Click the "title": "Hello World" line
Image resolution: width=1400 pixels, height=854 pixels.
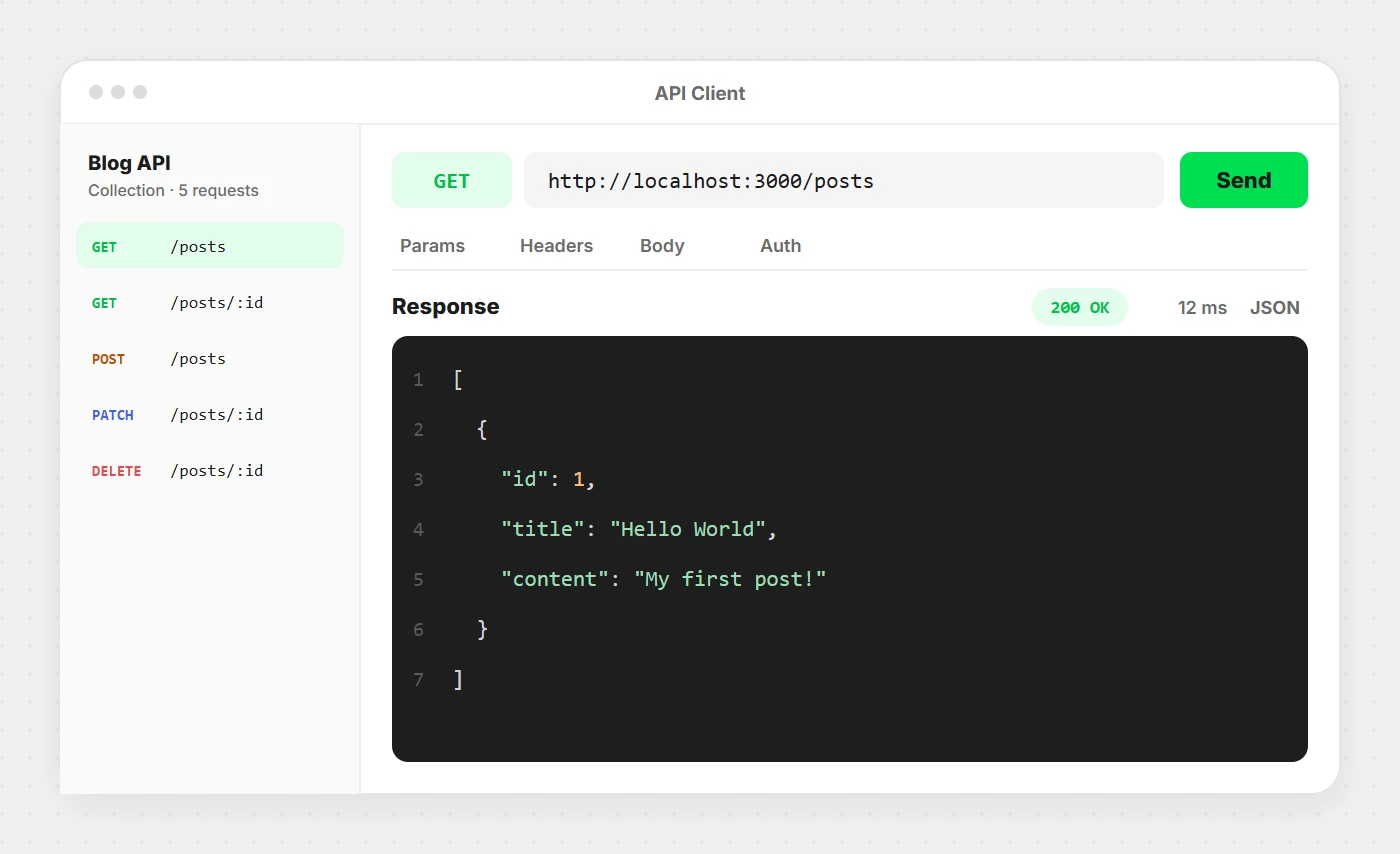[x=639, y=529]
